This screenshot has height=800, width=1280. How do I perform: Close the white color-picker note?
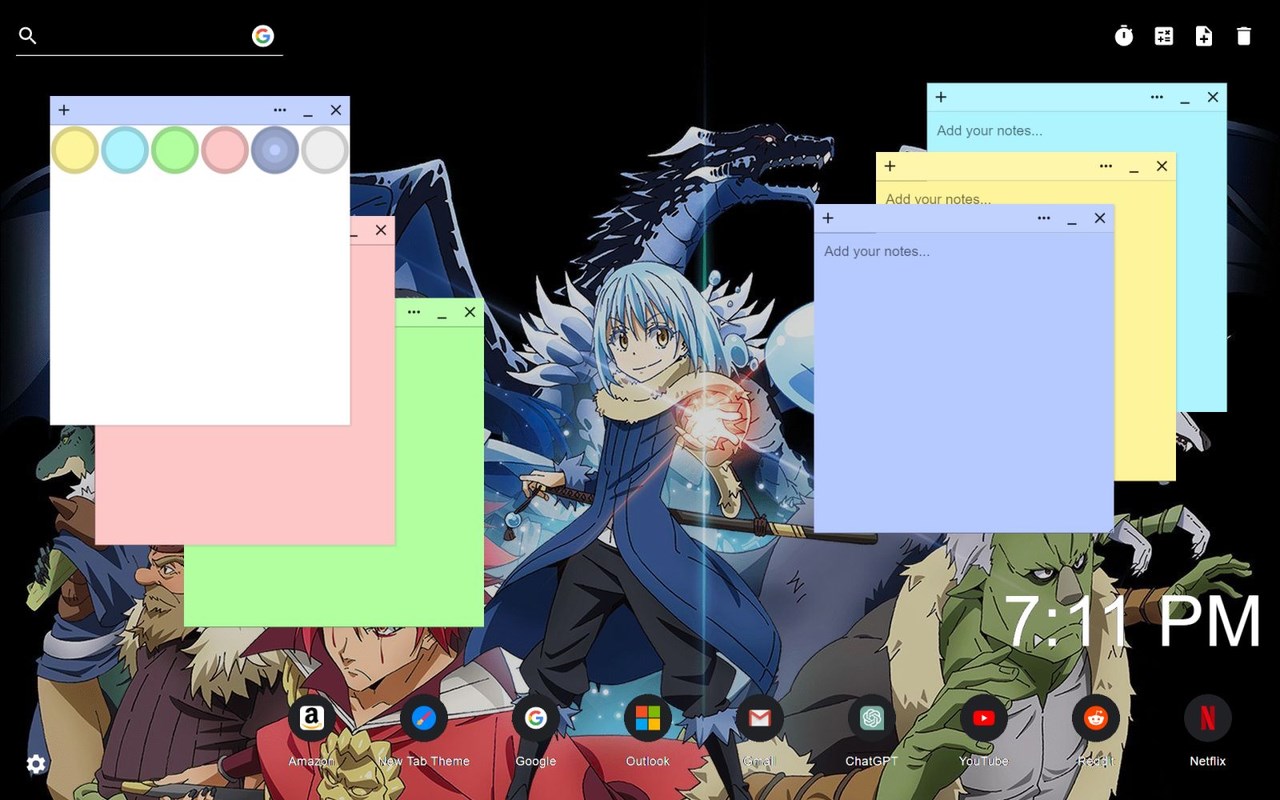[336, 110]
